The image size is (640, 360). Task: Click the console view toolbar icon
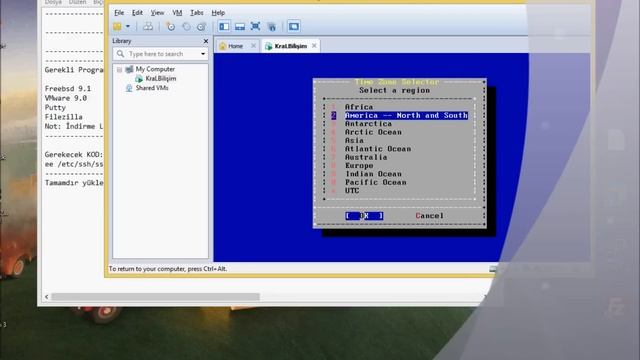tap(293, 27)
